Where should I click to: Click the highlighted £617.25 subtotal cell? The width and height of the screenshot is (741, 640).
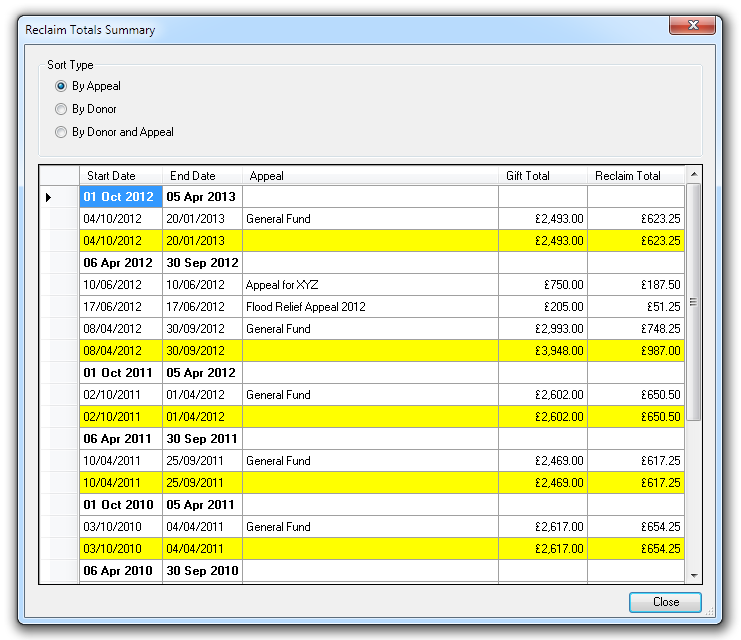pos(636,483)
